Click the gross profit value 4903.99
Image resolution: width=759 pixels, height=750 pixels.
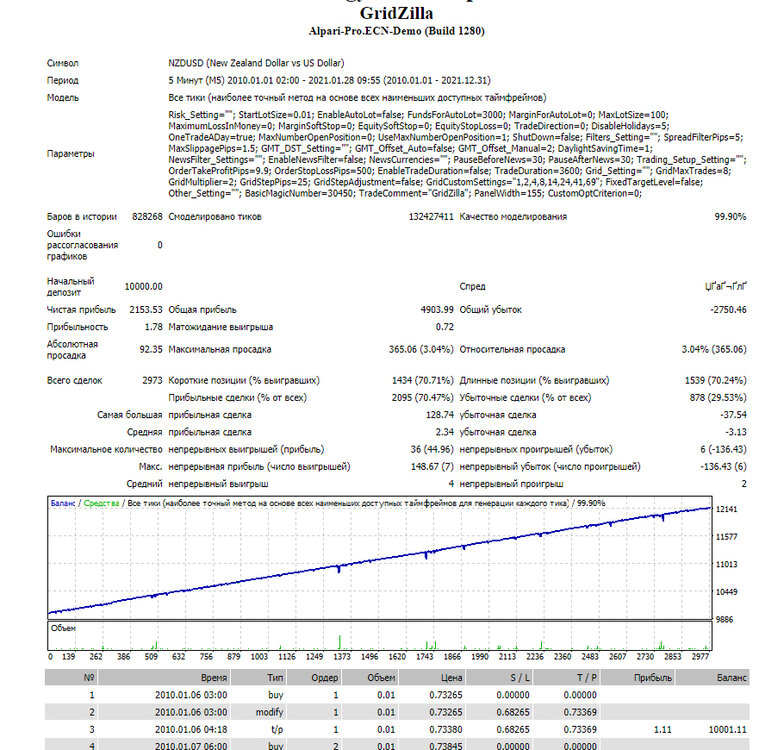(x=437, y=310)
